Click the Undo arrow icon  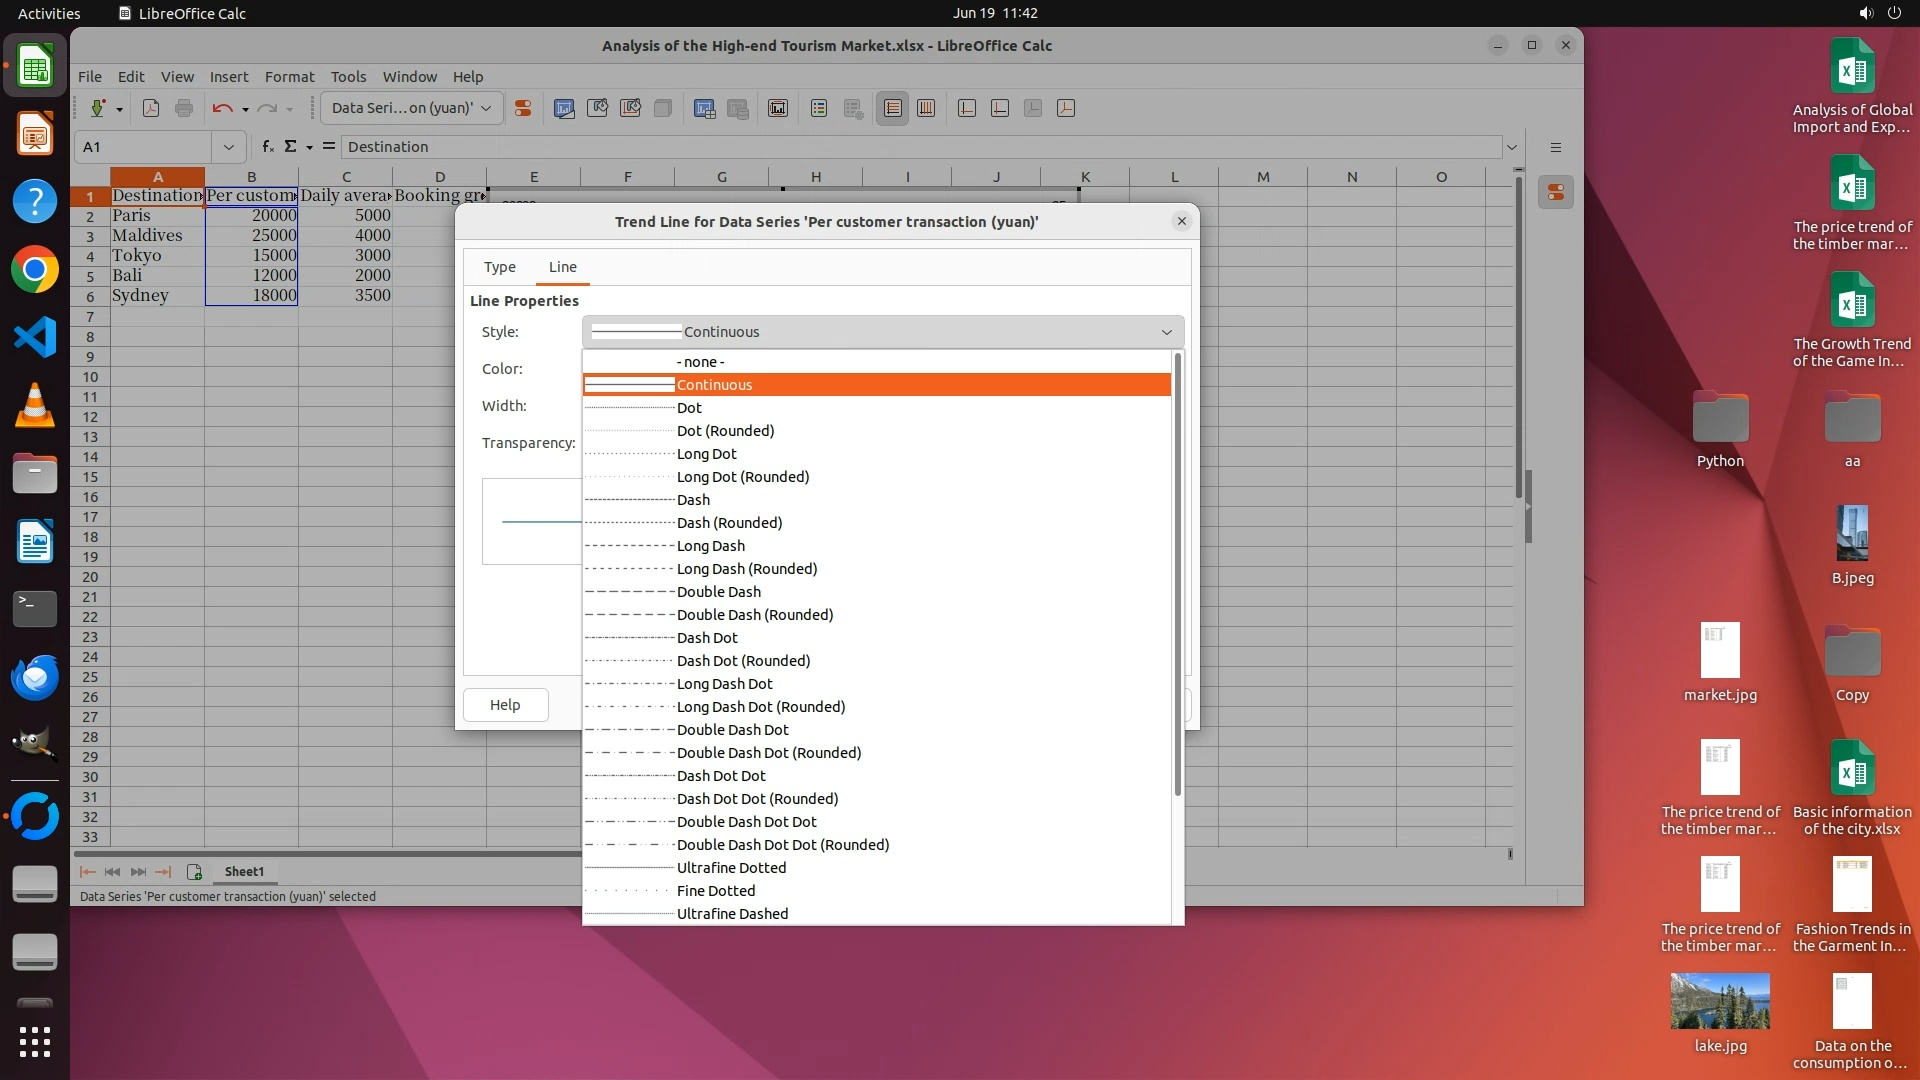coord(222,108)
